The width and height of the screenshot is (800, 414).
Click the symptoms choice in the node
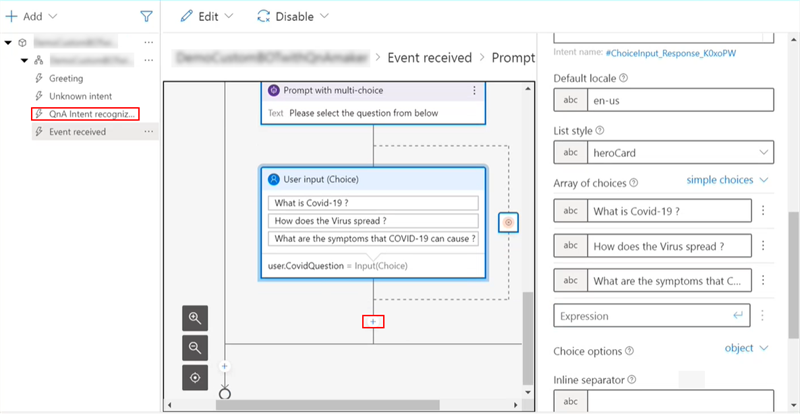pos(373,238)
